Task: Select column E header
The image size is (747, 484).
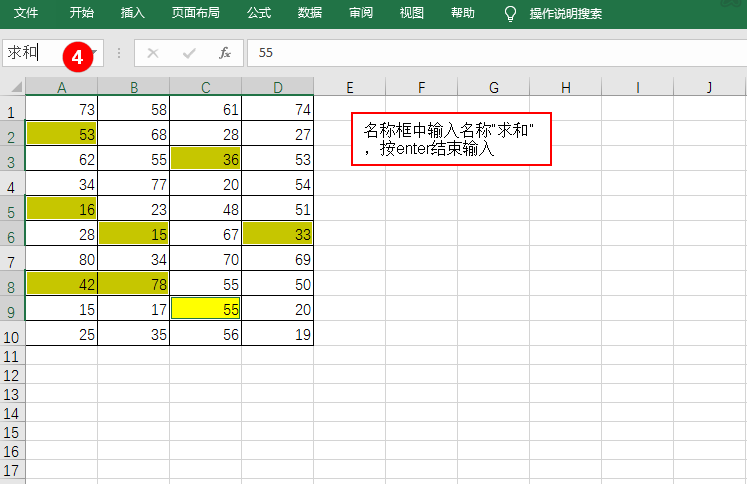Action: 350,87
